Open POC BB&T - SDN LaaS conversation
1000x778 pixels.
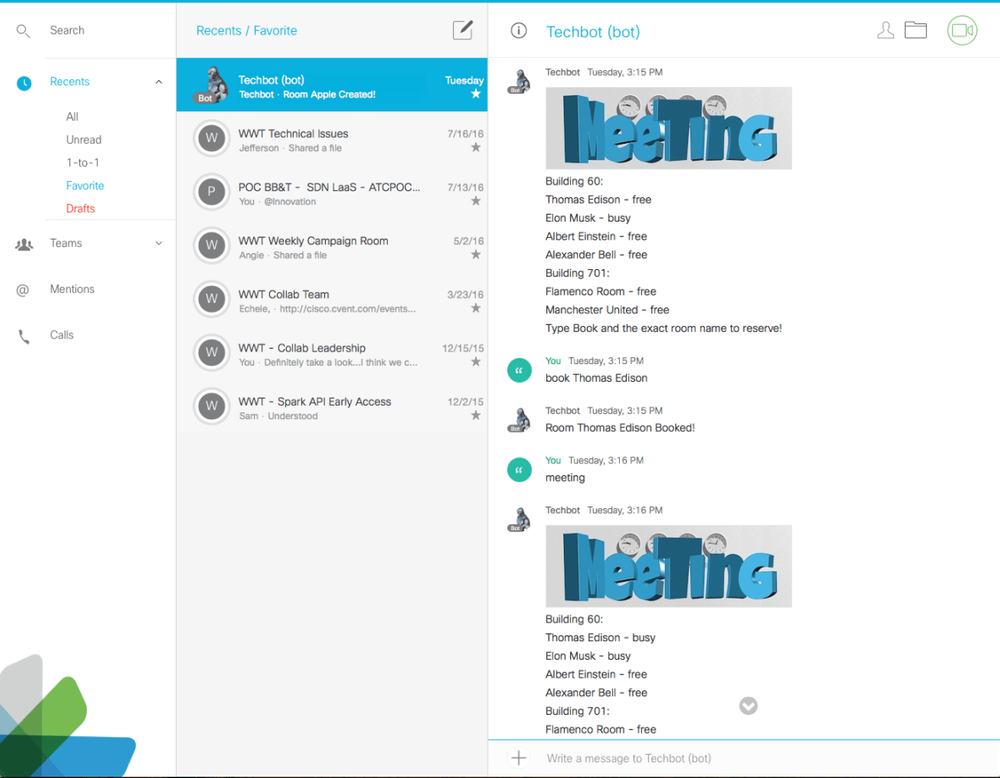tap(332, 192)
